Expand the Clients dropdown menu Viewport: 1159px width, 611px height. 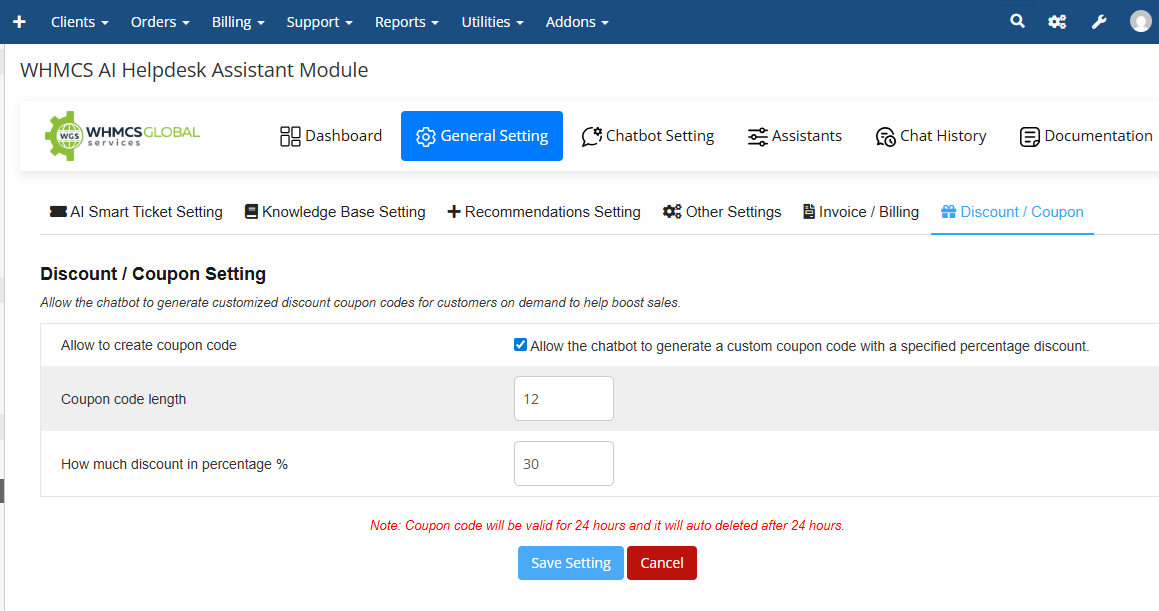[79, 22]
